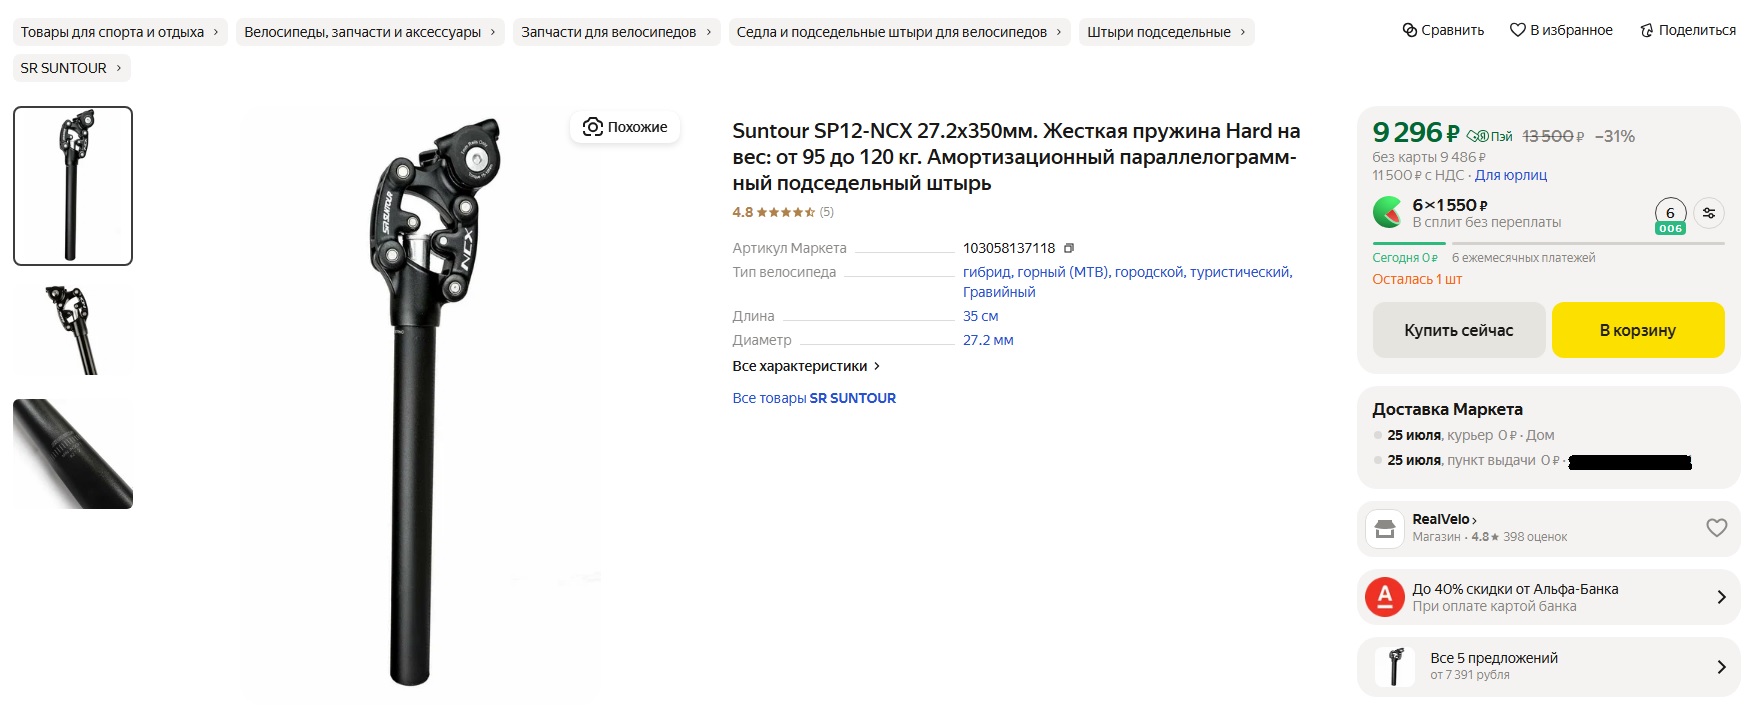This screenshot has width=1746, height=705.
Task: Click the similar items camera icon (Похожие)
Action: tap(593, 127)
